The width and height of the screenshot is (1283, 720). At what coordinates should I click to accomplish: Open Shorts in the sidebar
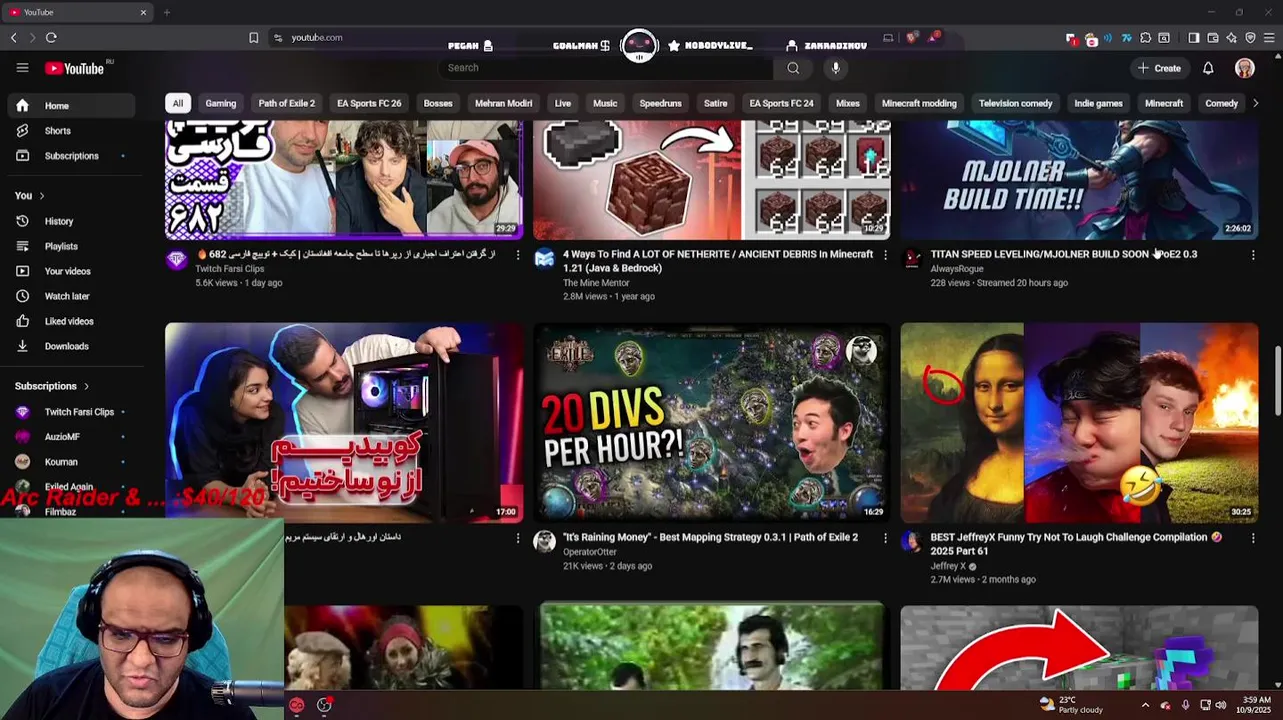(71, 131)
